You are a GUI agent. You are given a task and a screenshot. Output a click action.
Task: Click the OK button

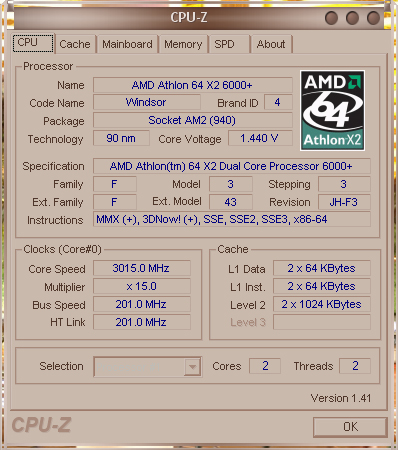click(350, 427)
